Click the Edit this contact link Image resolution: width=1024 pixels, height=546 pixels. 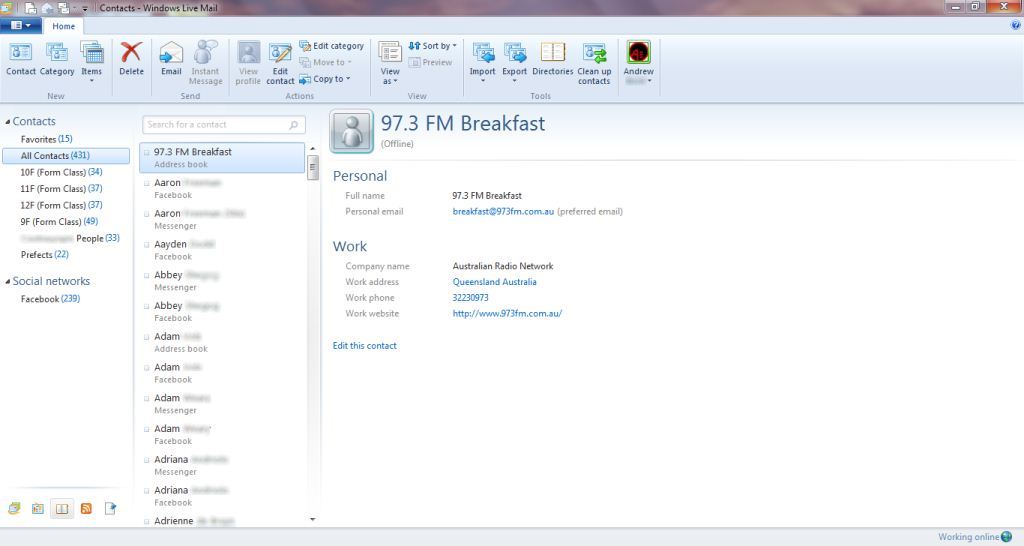pos(364,345)
